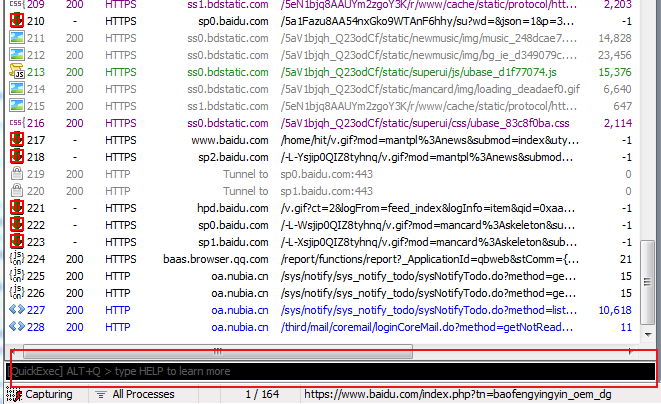661x404 pixels.
Task: Click the baidu.com URL in the status bar
Action: point(458,395)
